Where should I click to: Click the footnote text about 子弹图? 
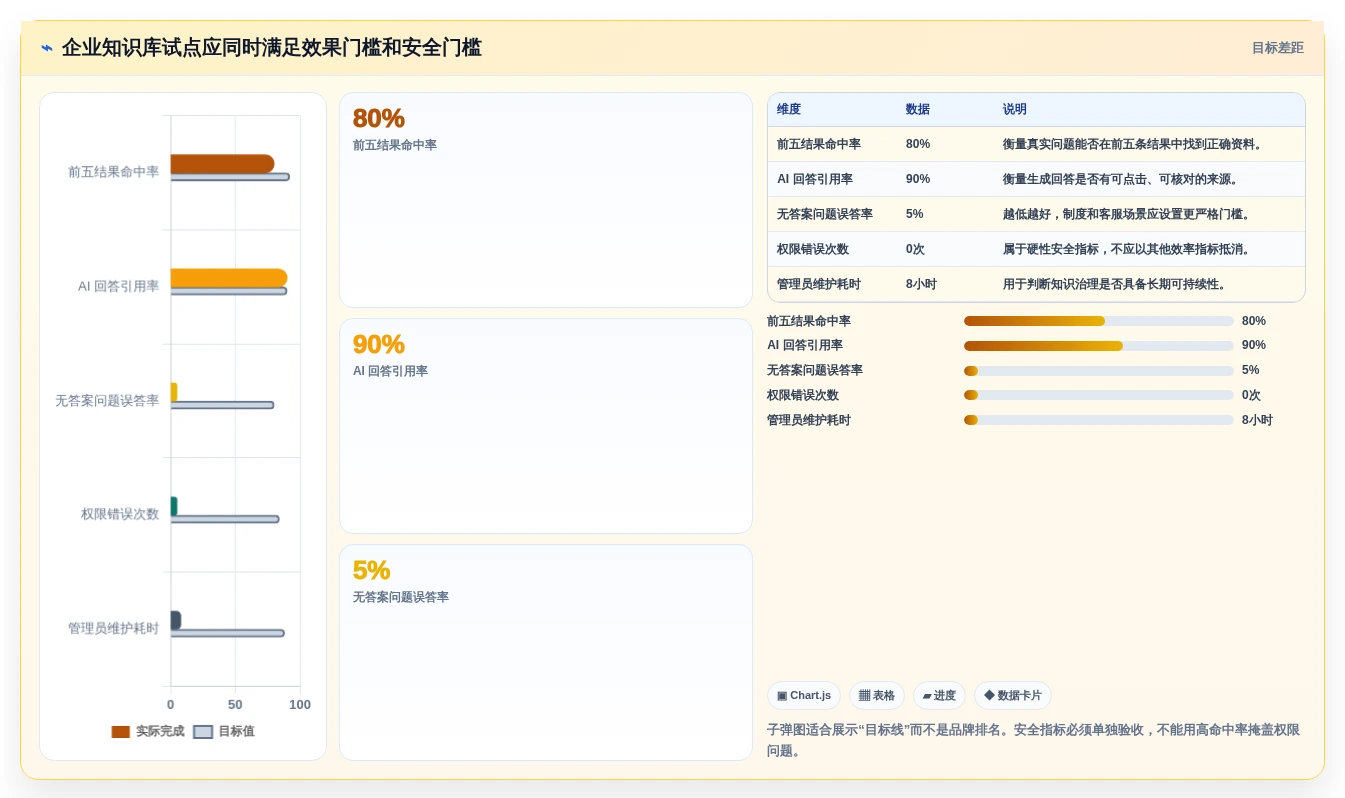click(1034, 741)
